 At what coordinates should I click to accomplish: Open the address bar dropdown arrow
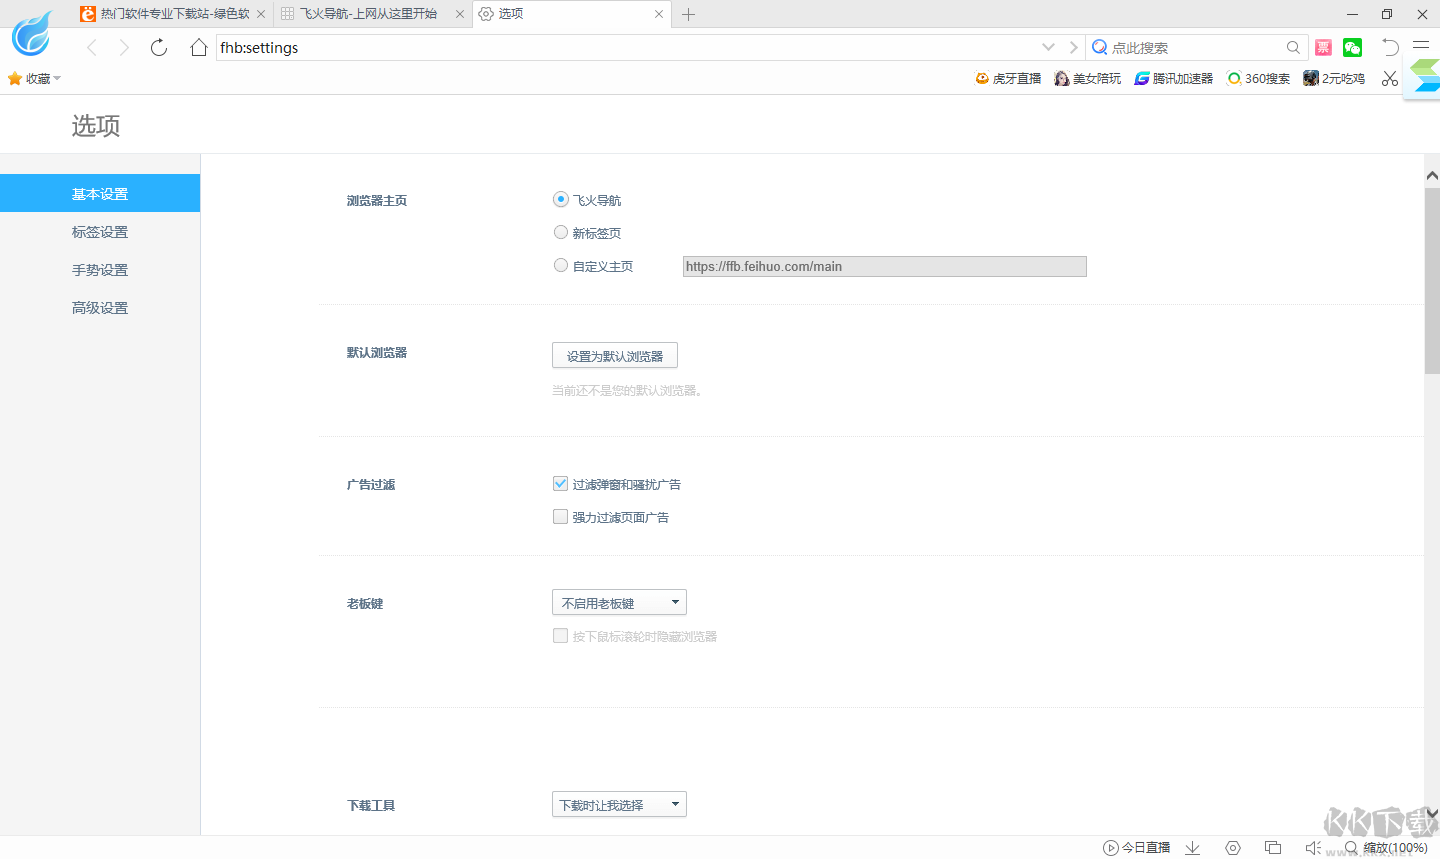click(1048, 47)
